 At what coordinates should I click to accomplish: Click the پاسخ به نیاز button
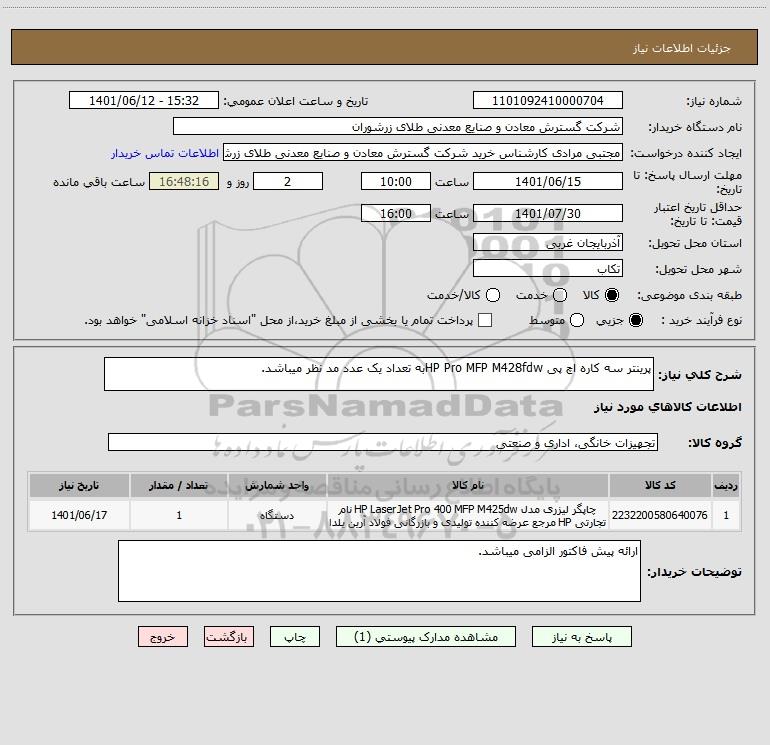coord(582,637)
